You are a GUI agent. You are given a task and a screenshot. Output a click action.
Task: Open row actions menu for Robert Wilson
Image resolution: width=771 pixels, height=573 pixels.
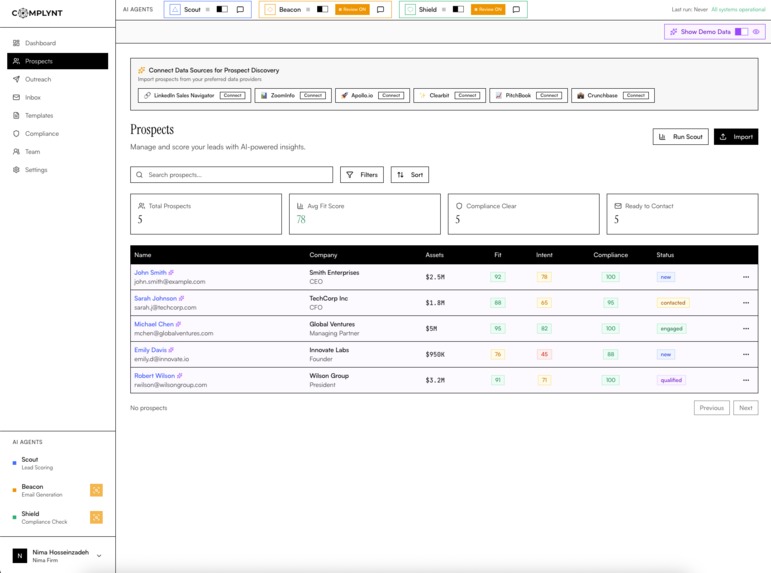coord(746,380)
